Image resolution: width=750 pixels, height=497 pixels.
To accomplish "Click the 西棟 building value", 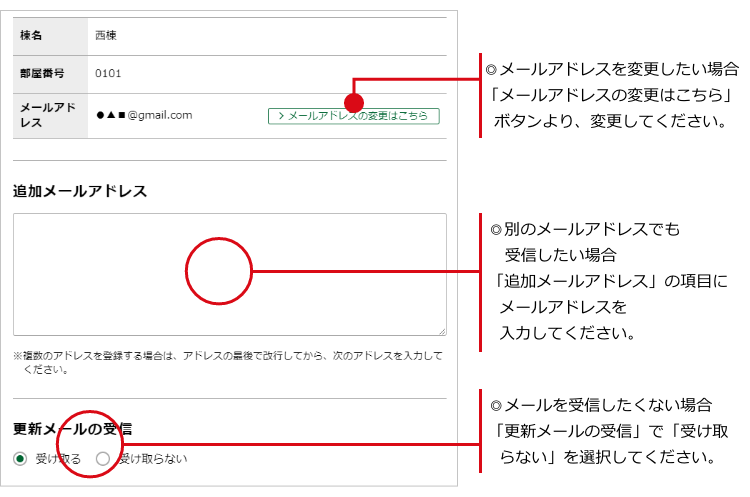I will pos(105,36).
